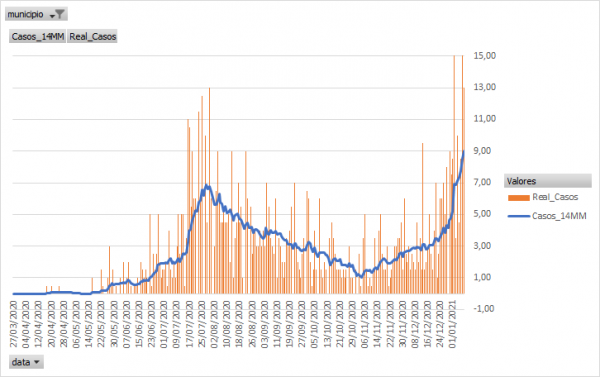Click the 1,00 y-axis label

pyautogui.click(x=483, y=277)
